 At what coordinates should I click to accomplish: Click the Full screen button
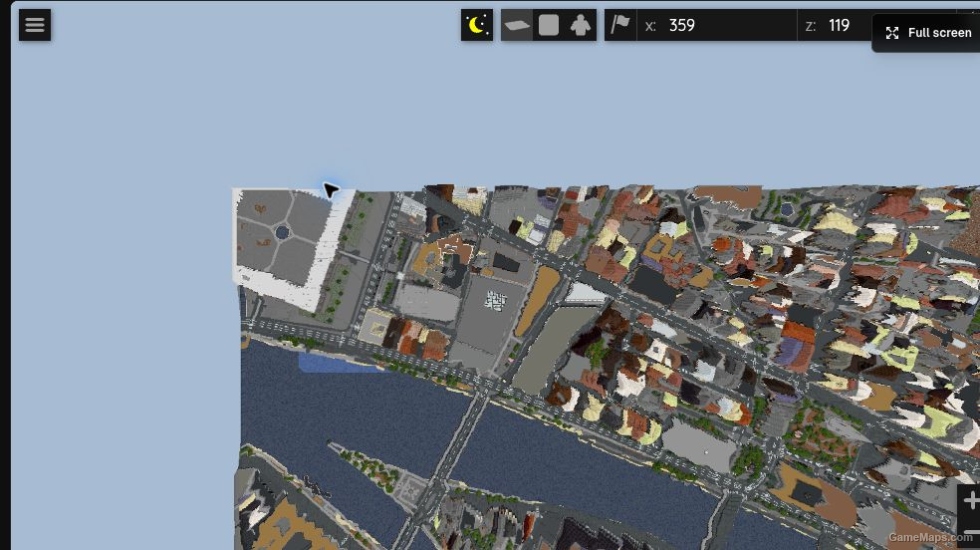pyautogui.click(x=928, y=33)
